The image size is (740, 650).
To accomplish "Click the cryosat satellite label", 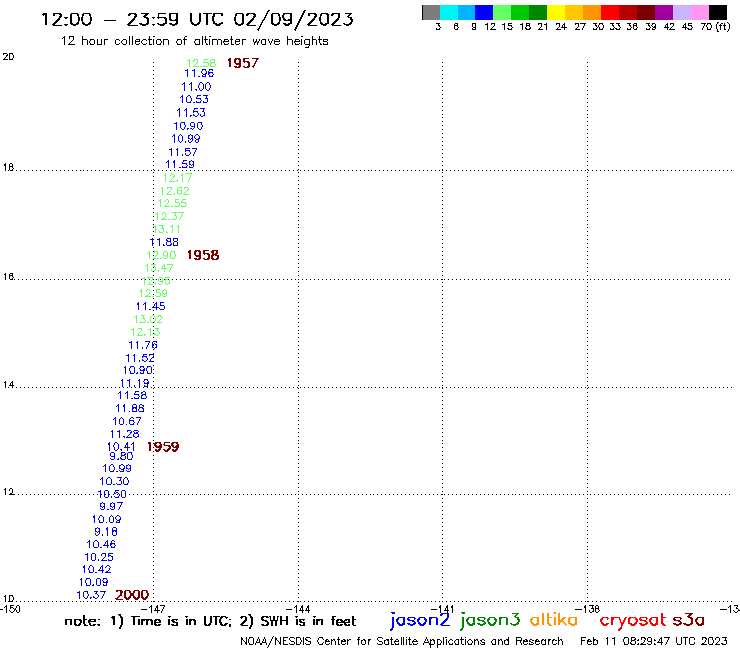I will point(633,620).
